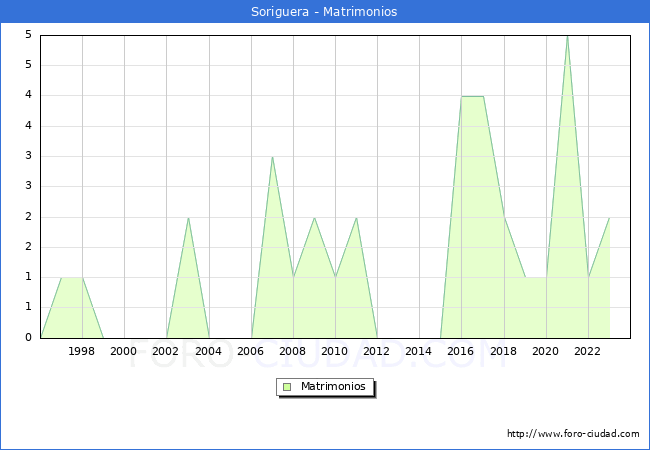Click the 2018 x-axis label
The width and height of the screenshot is (650, 450).
[503, 351]
